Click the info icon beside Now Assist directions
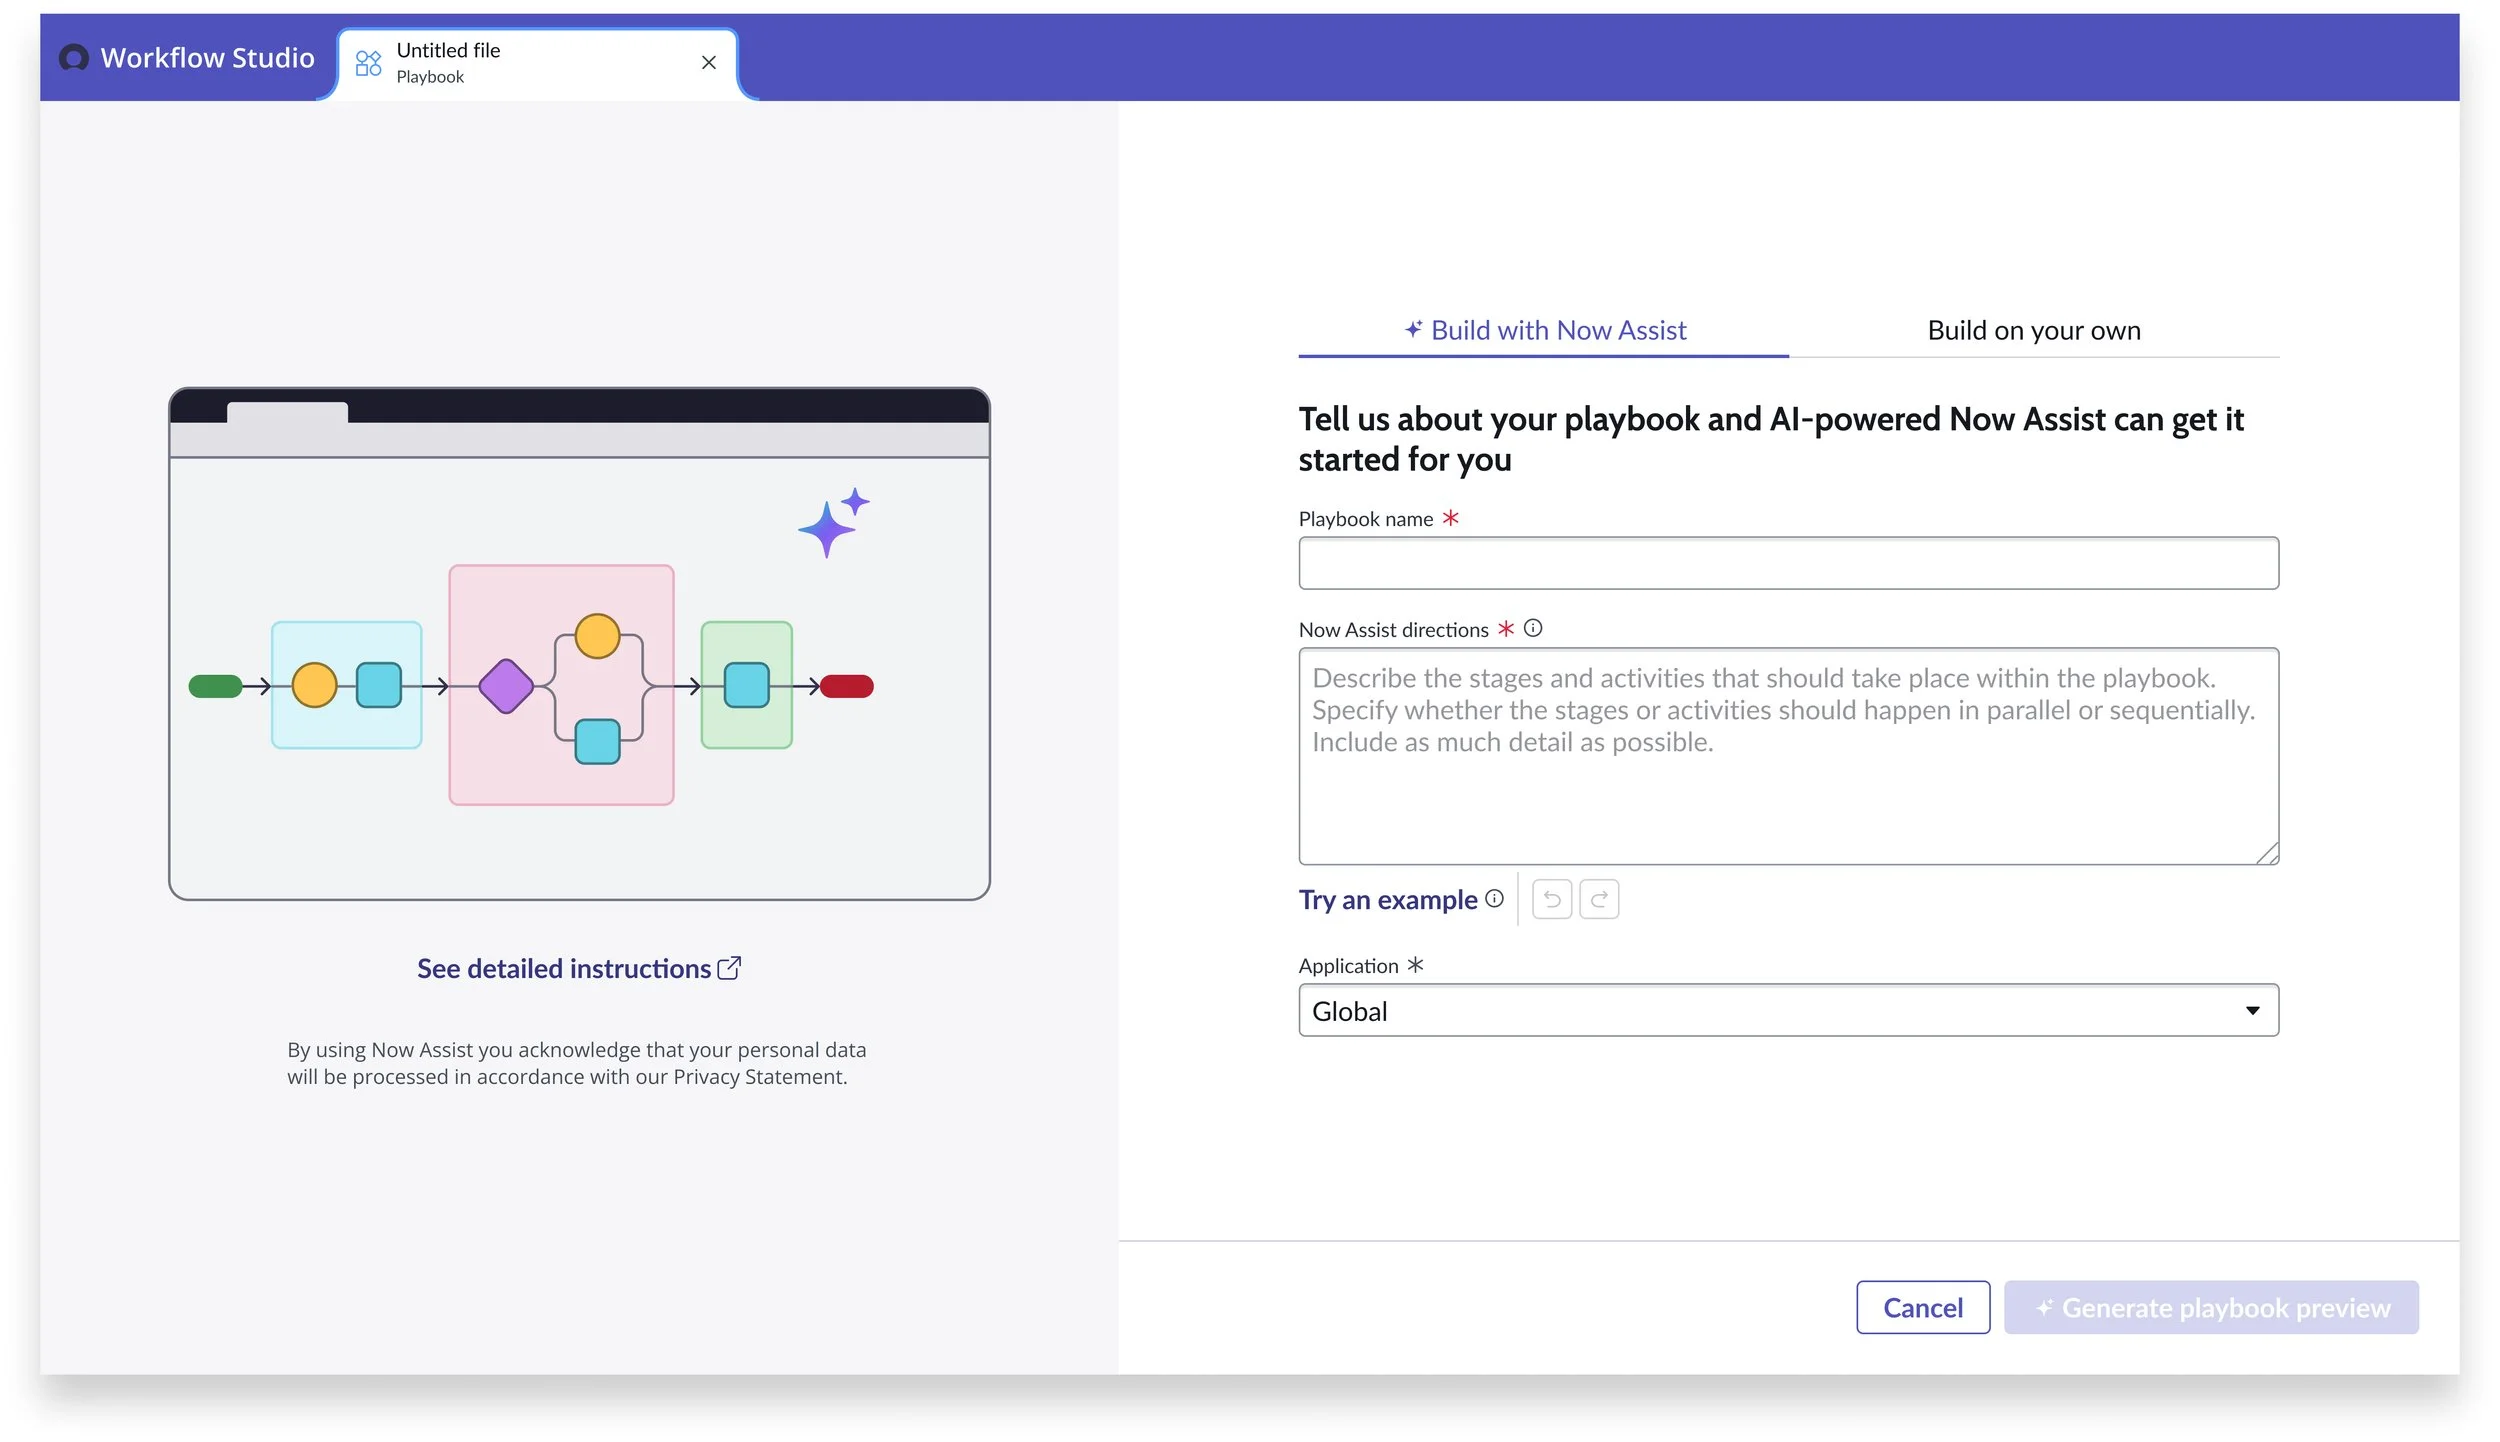The width and height of the screenshot is (2500, 1442). pyautogui.click(x=1532, y=627)
